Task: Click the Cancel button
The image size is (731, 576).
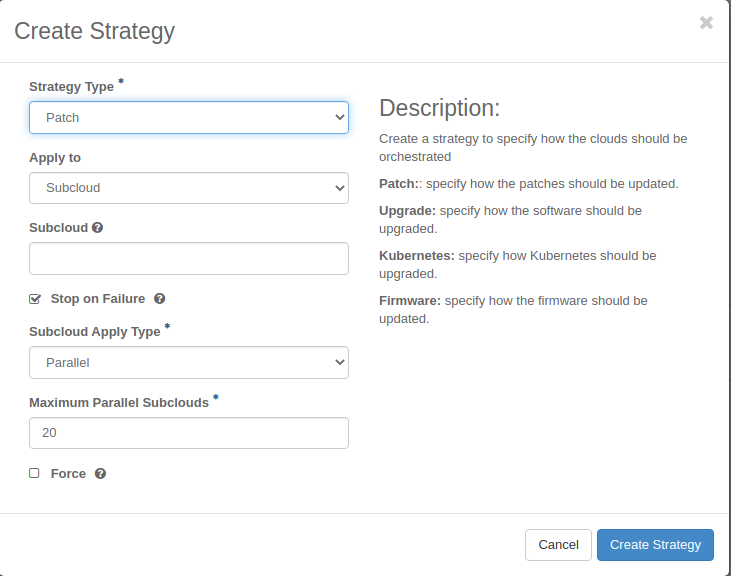Action: [x=558, y=545]
